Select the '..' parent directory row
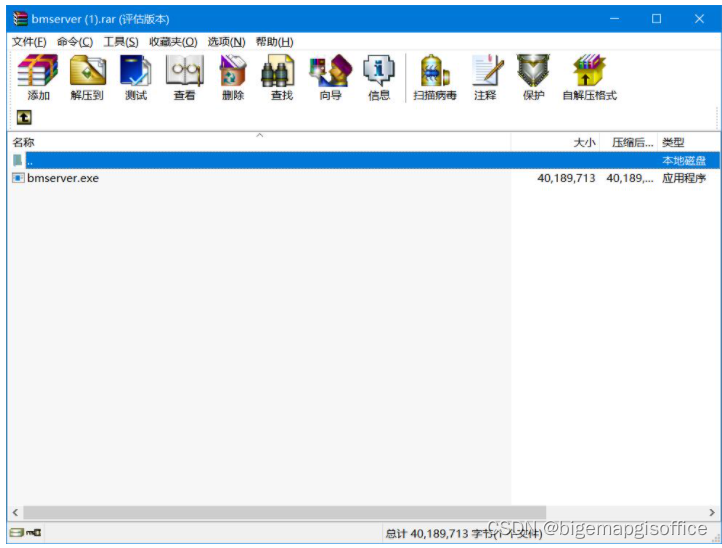Screen dimensions: 722x548 tap(364, 160)
